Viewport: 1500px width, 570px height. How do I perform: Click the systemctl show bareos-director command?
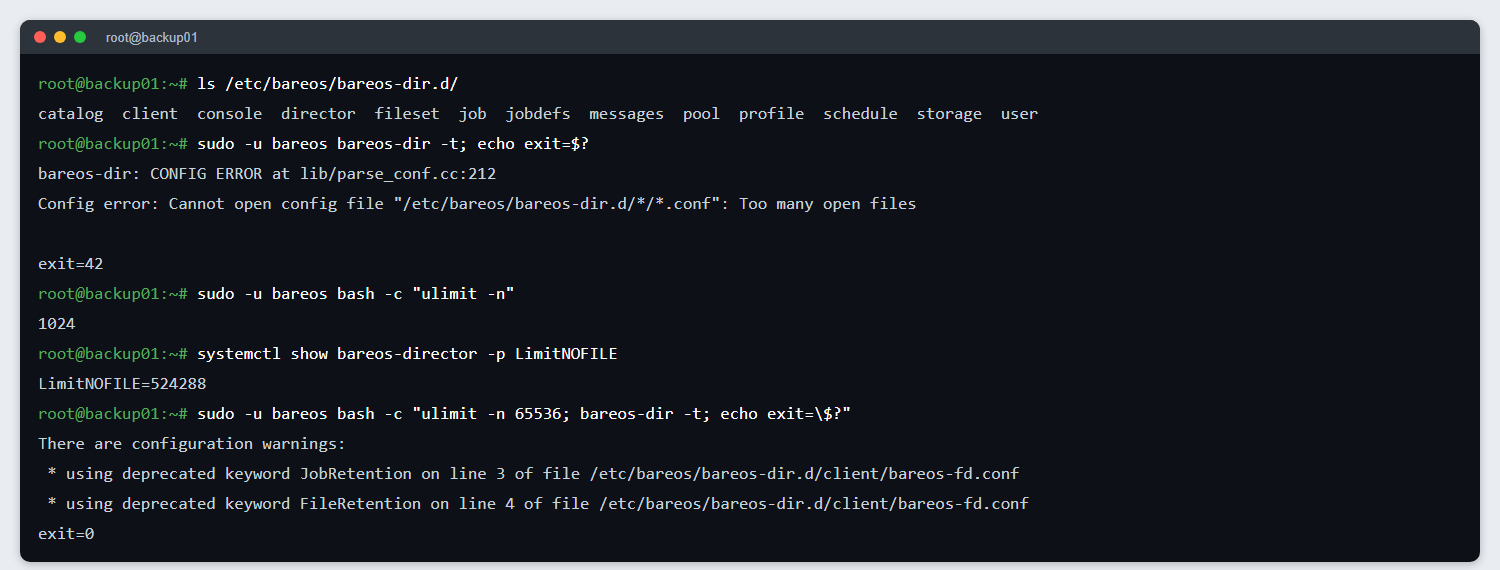point(407,354)
